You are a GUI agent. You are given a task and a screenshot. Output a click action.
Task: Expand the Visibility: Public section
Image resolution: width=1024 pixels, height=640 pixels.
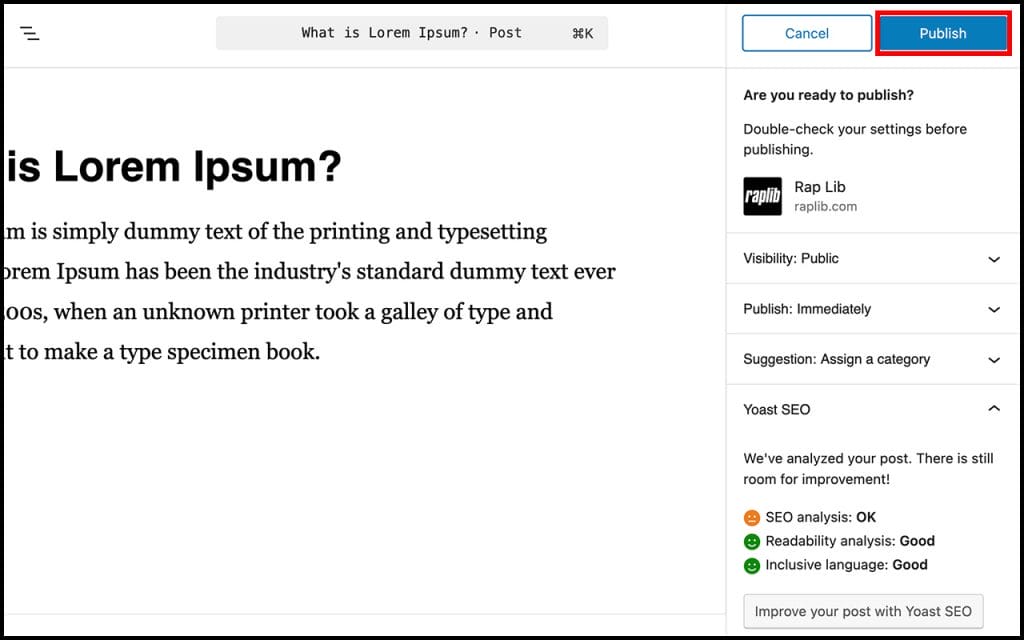point(994,259)
